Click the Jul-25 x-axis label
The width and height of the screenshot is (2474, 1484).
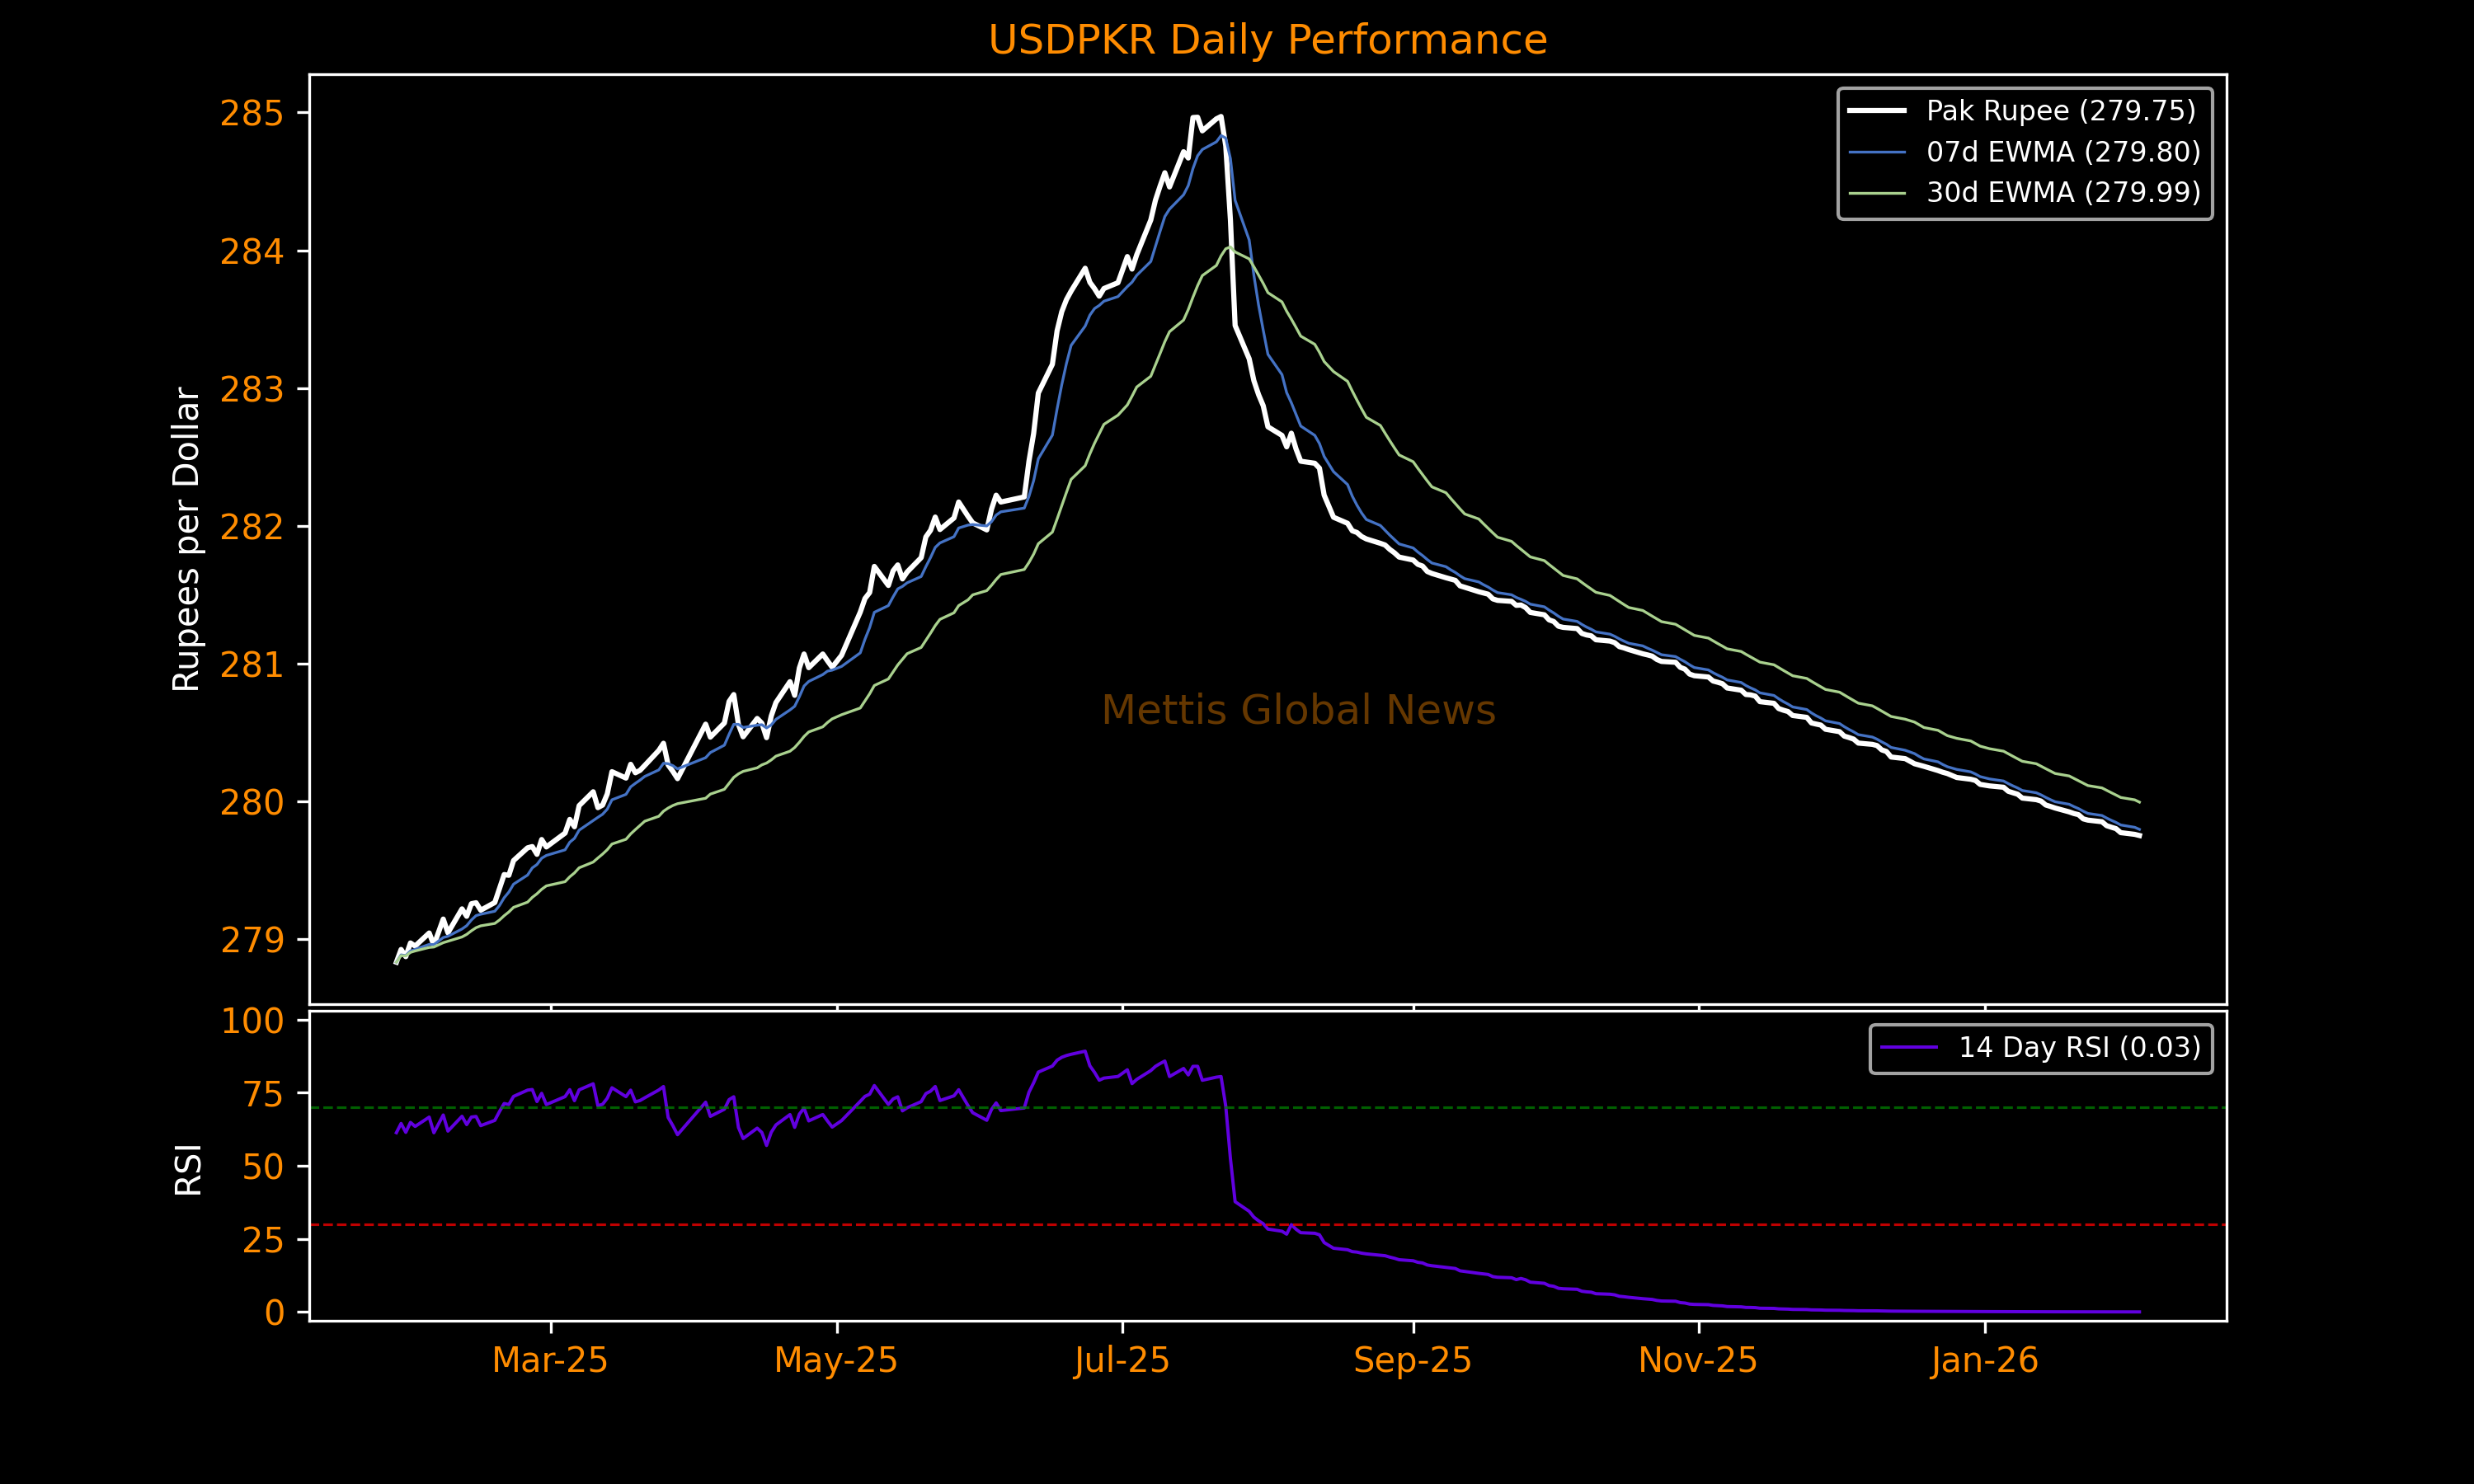(x=1122, y=1360)
